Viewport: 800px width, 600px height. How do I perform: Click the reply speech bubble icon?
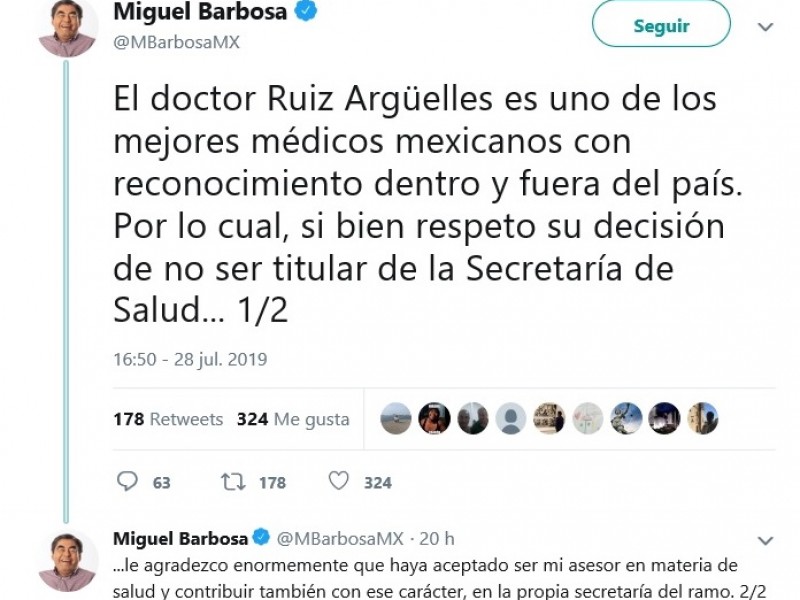(x=127, y=481)
